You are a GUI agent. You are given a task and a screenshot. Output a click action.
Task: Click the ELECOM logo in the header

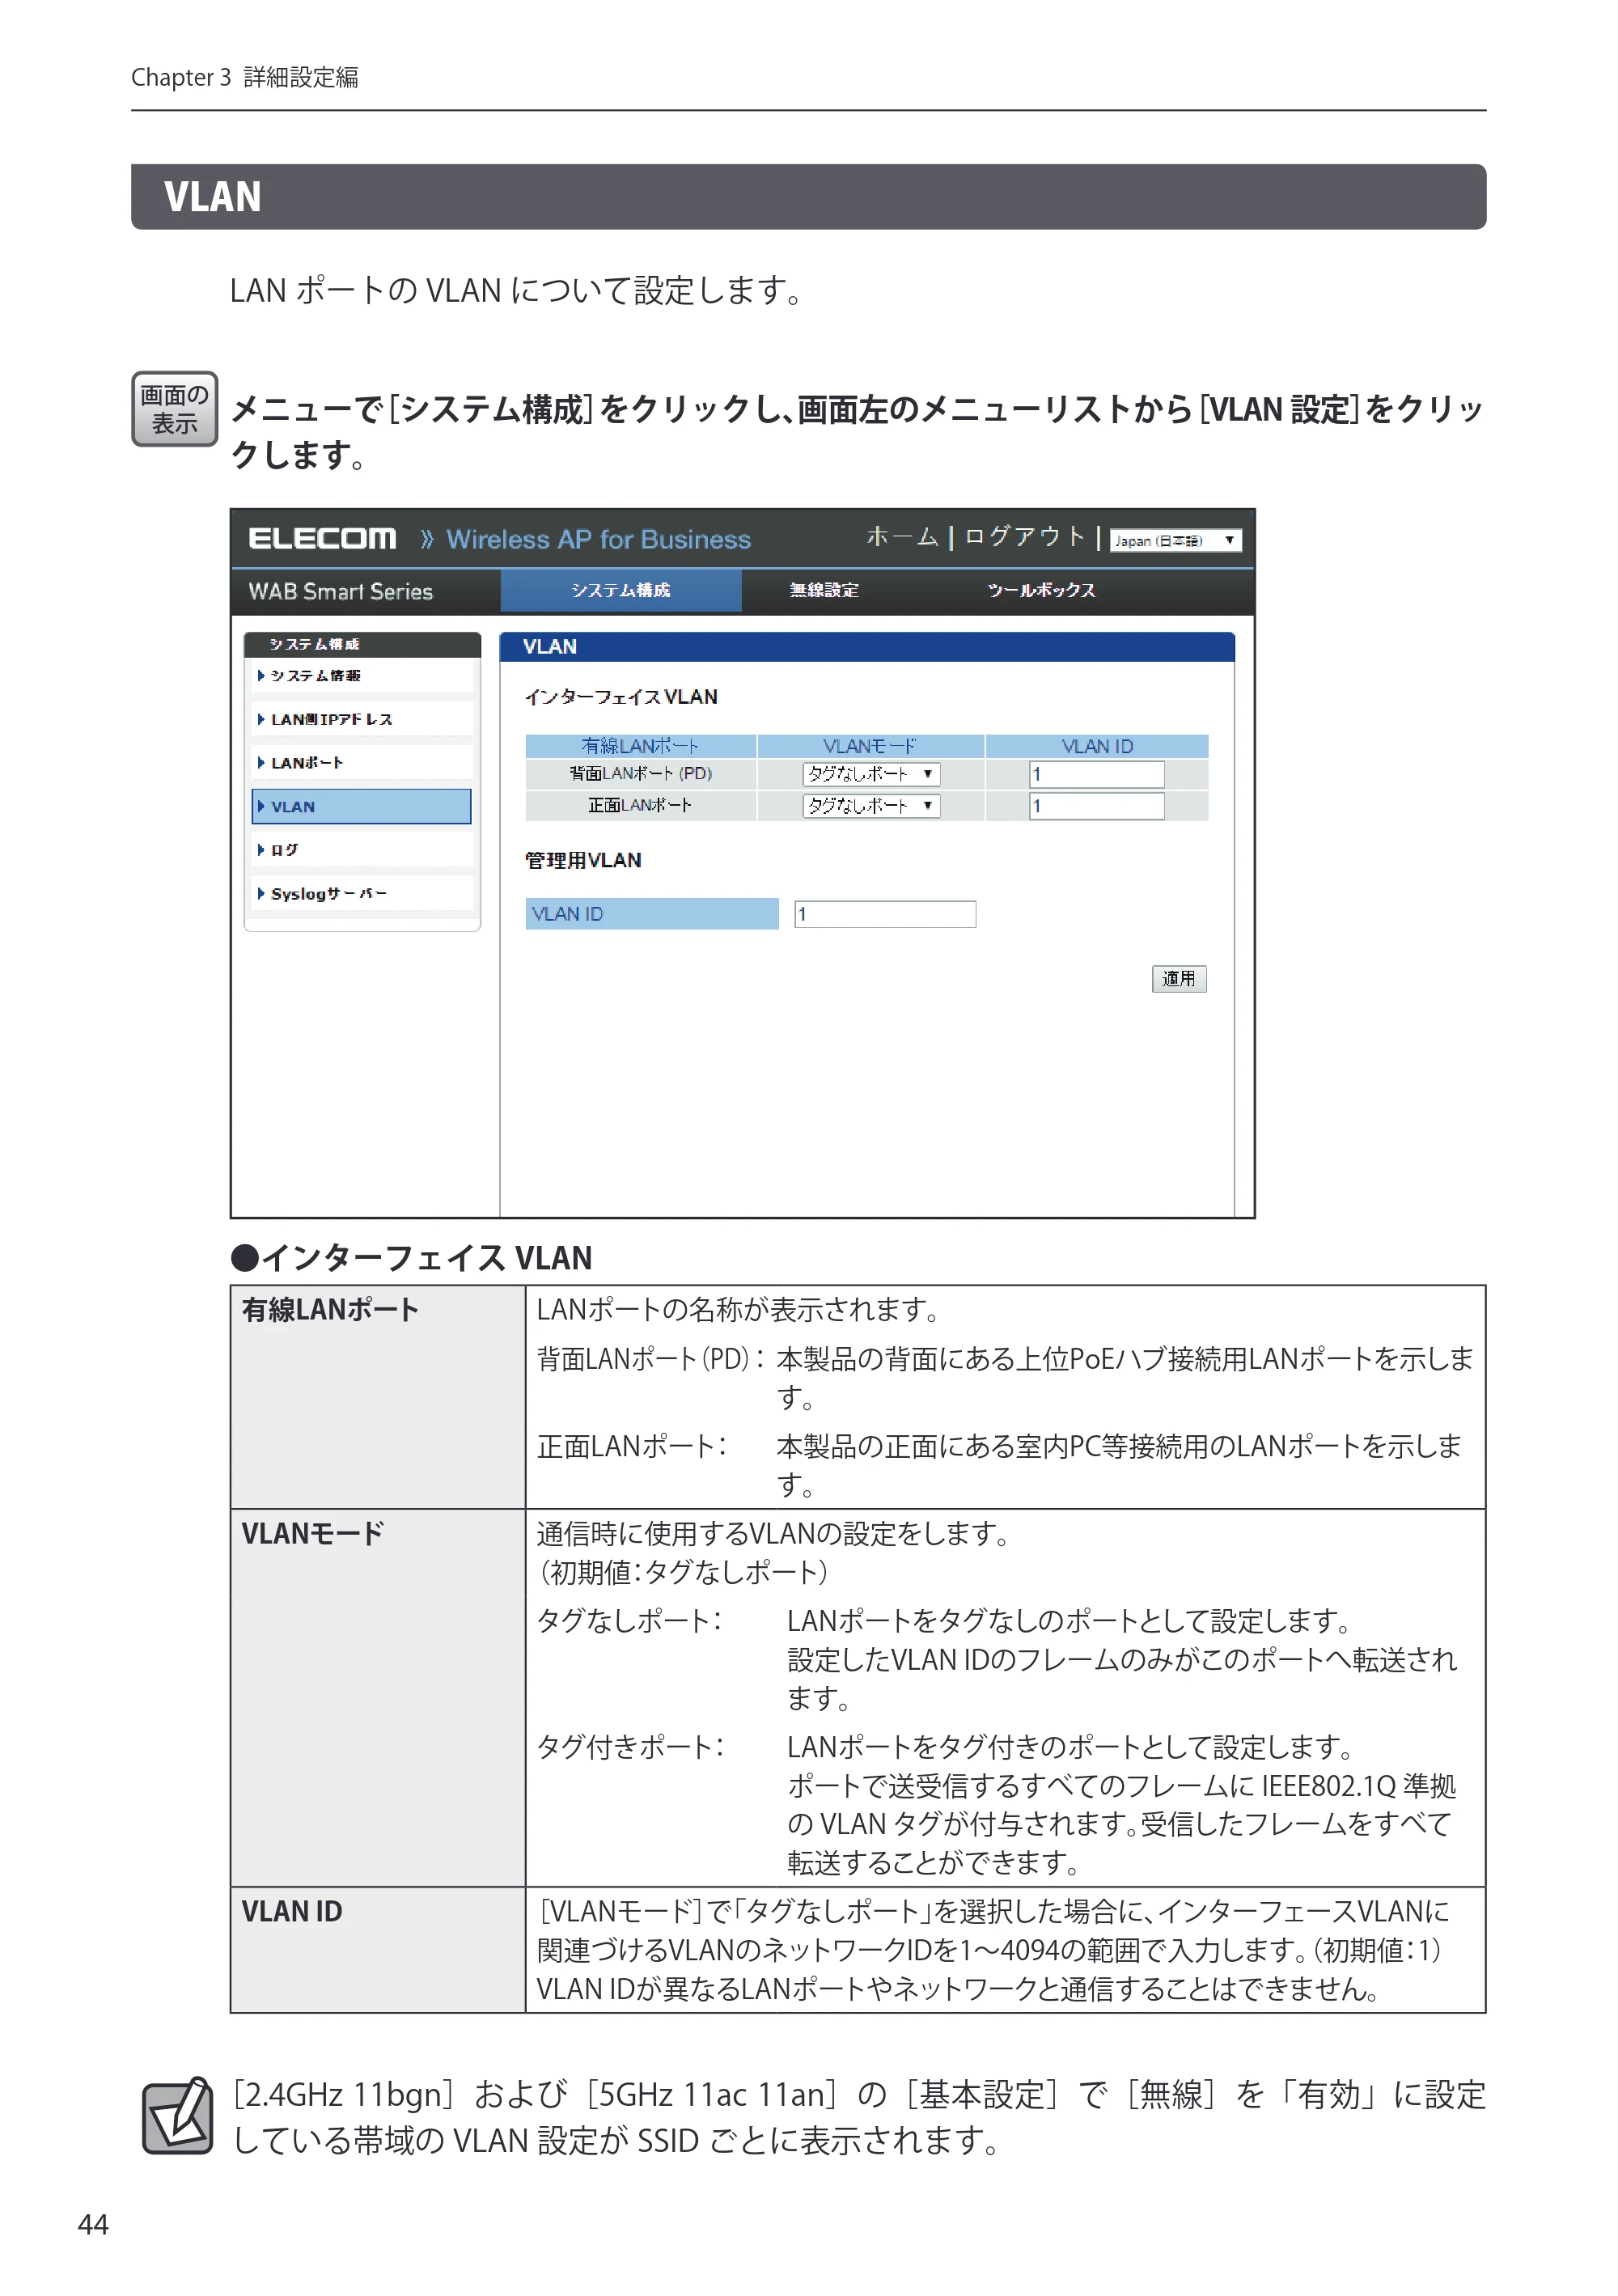(x=322, y=539)
